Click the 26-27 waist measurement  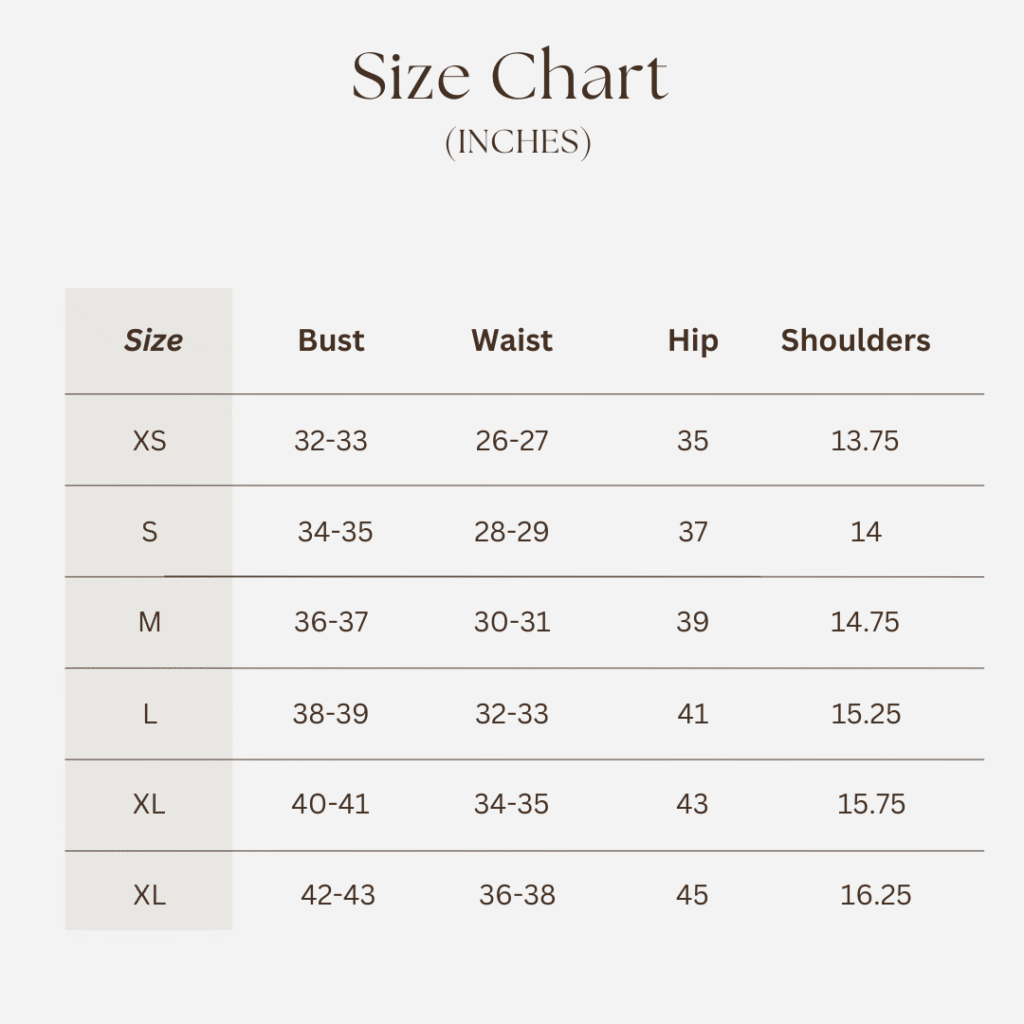pos(512,441)
